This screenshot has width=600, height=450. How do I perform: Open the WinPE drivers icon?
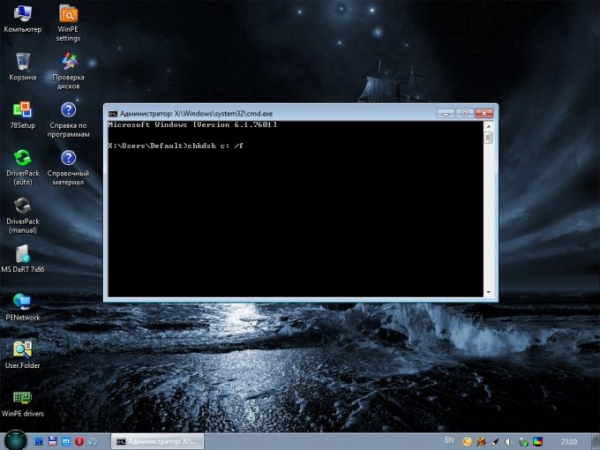point(22,397)
